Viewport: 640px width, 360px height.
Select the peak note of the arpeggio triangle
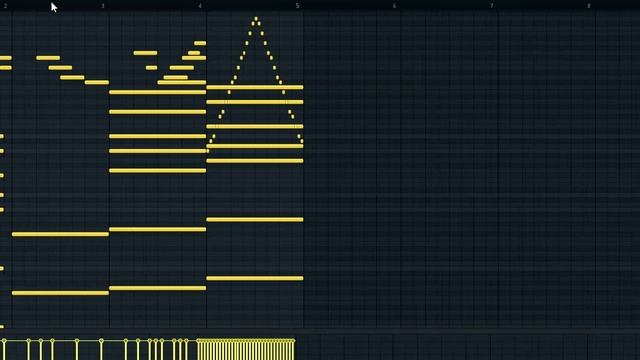click(256, 18)
